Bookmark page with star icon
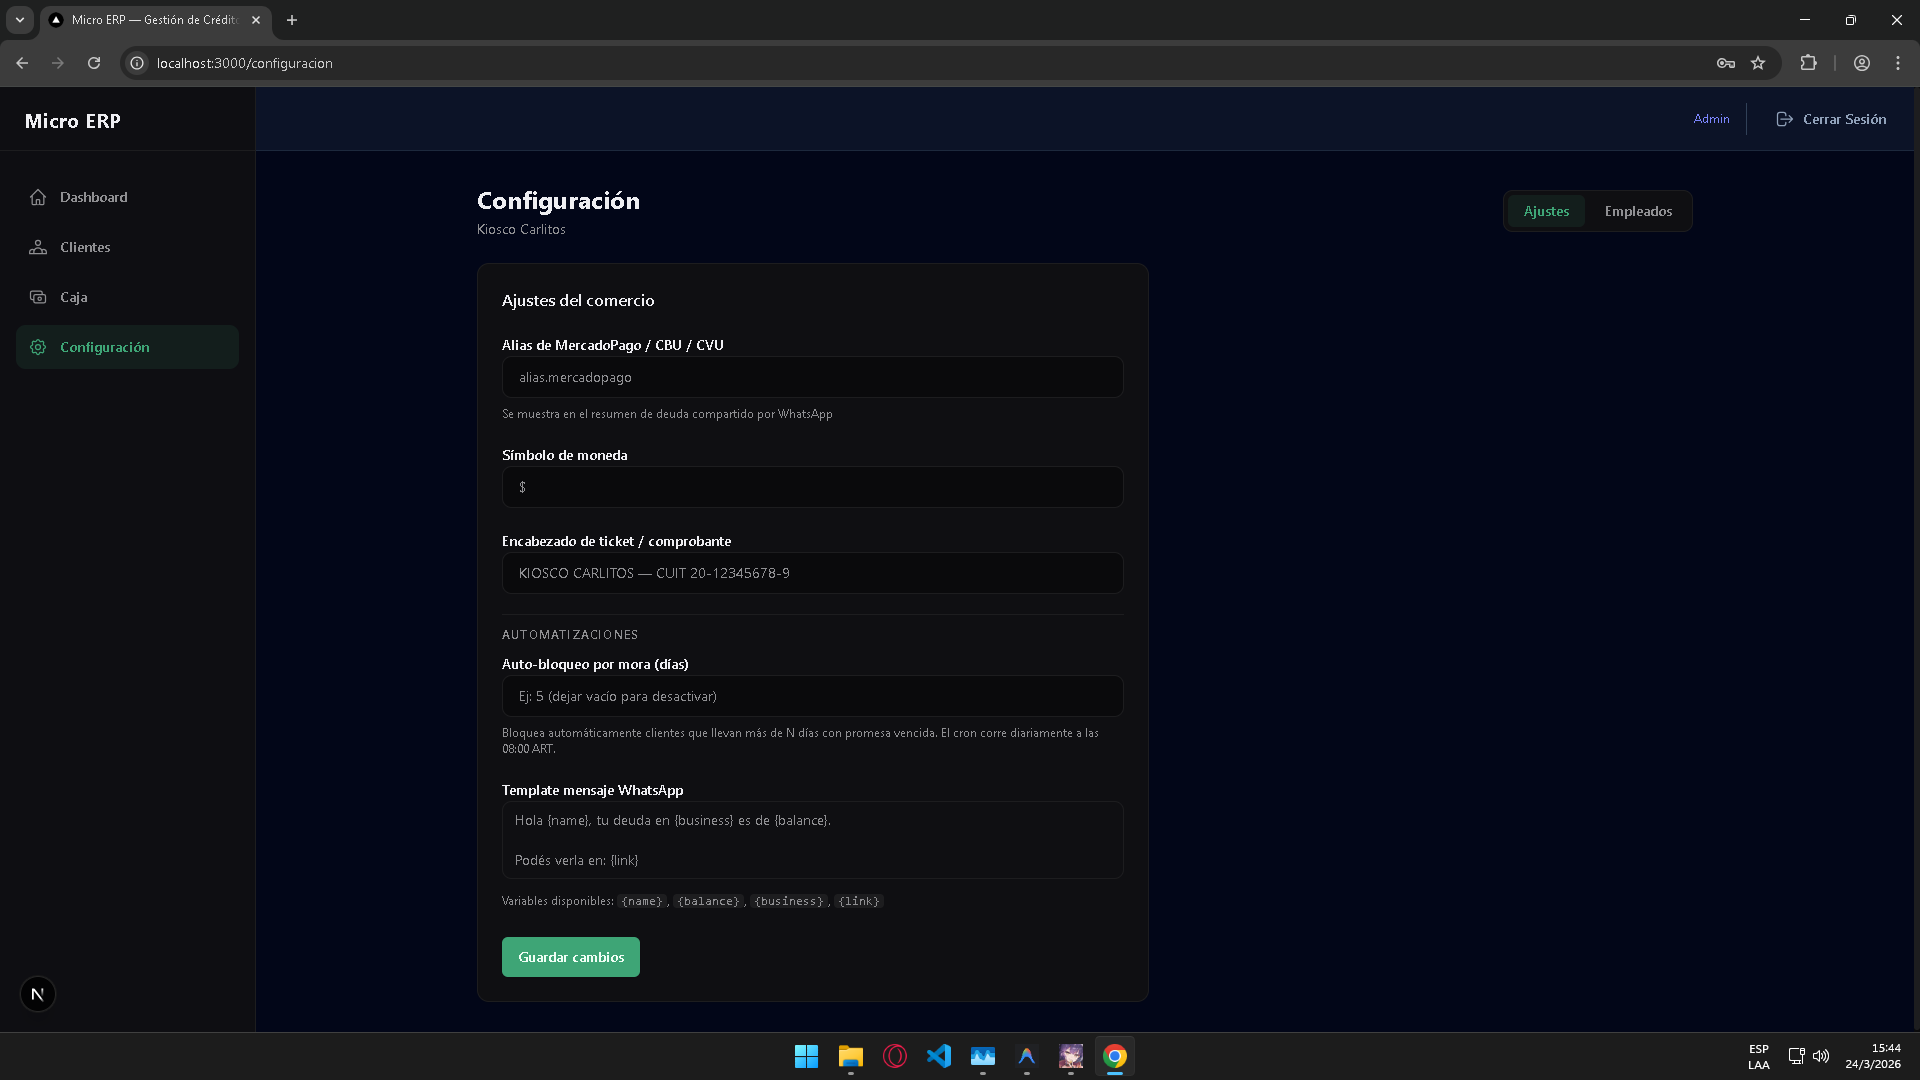Screen dimensions: 1920x1080 coord(1758,63)
